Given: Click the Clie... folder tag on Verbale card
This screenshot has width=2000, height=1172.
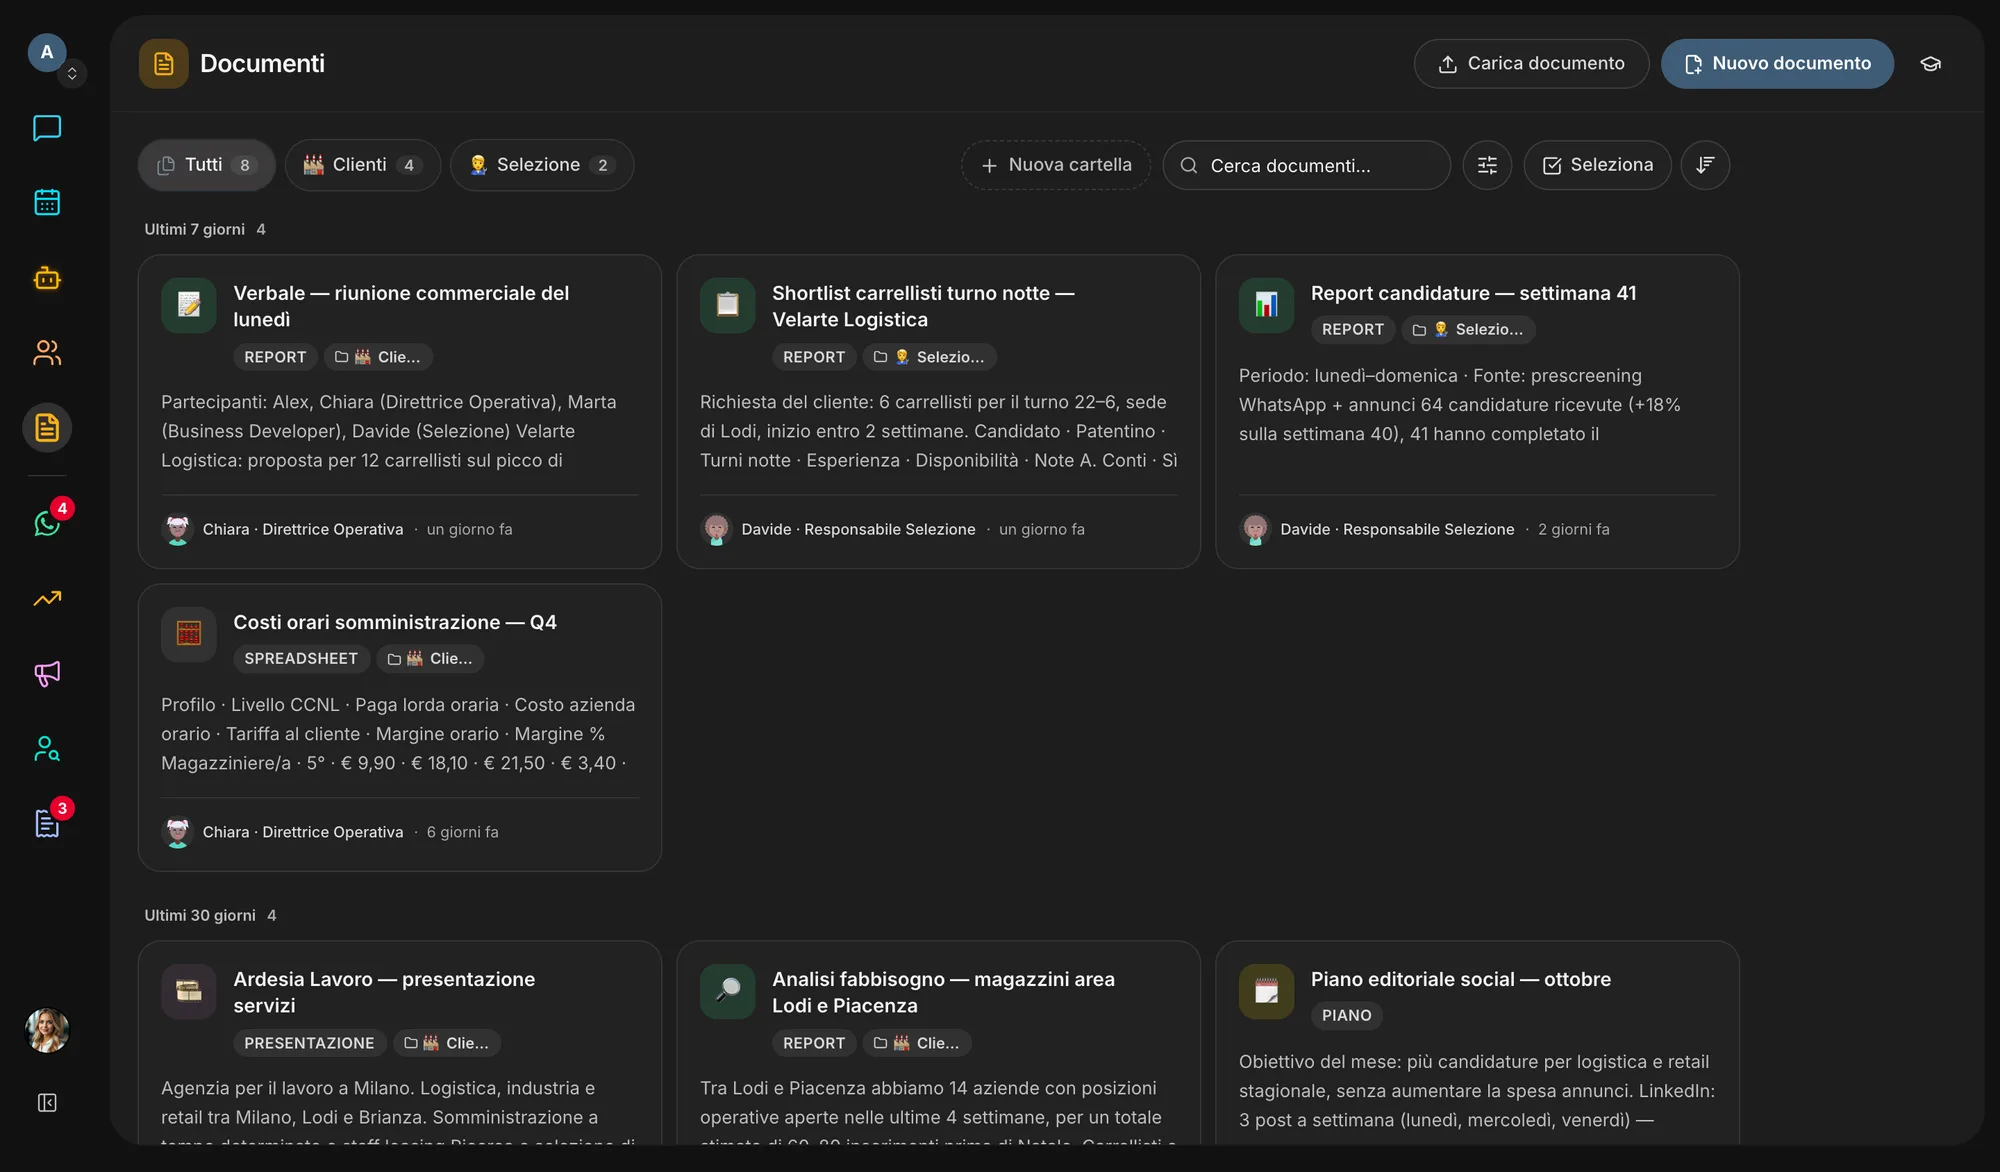Looking at the screenshot, I should (378, 357).
